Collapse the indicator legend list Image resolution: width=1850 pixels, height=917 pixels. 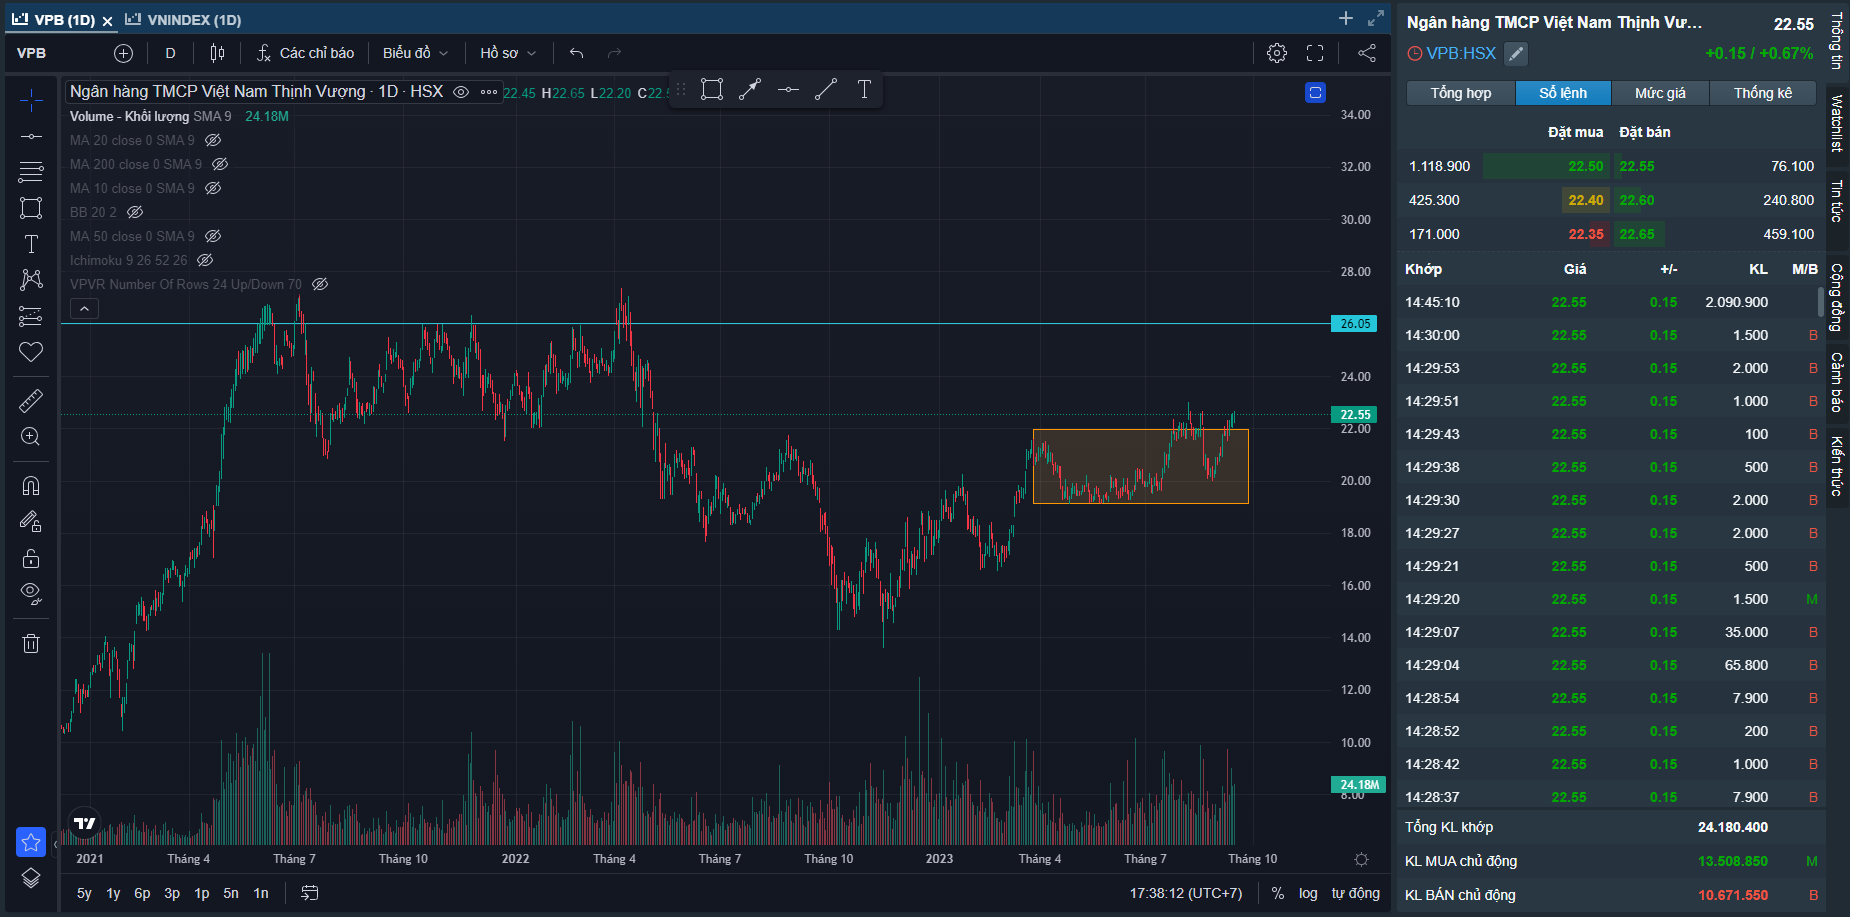[84, 309]
